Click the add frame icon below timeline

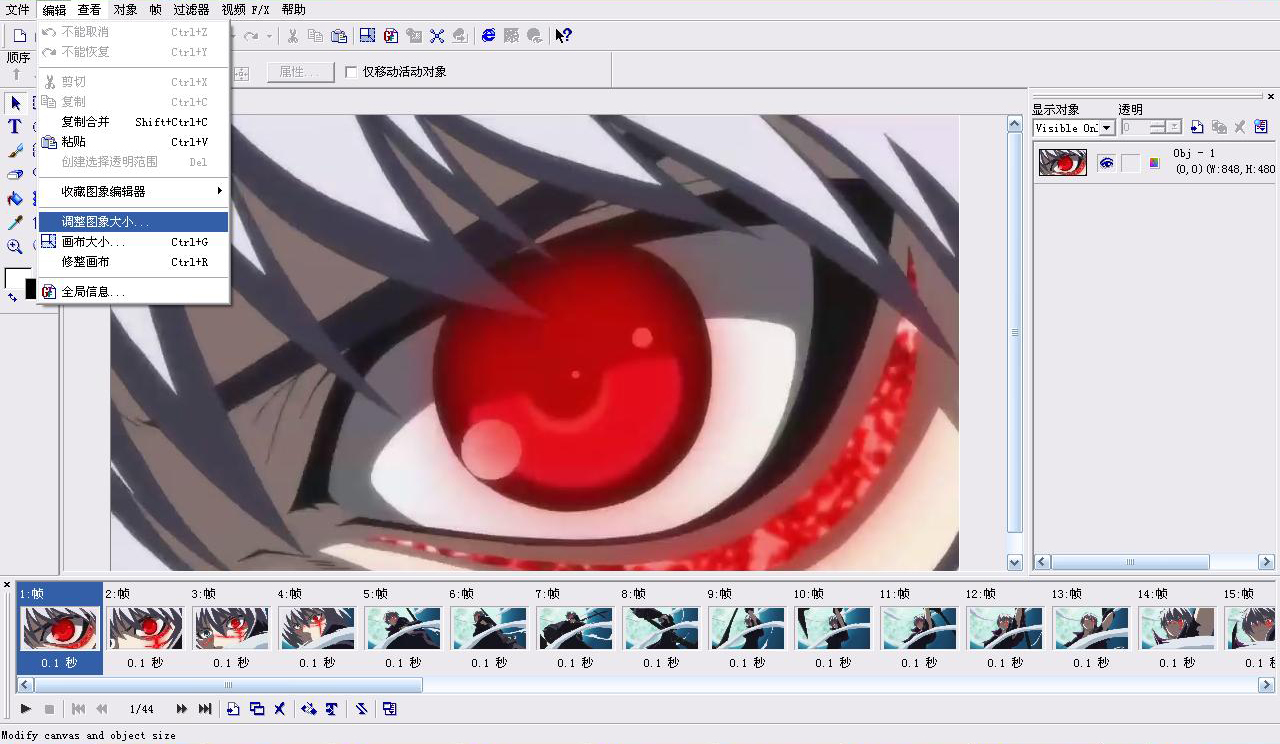[233, 709]
